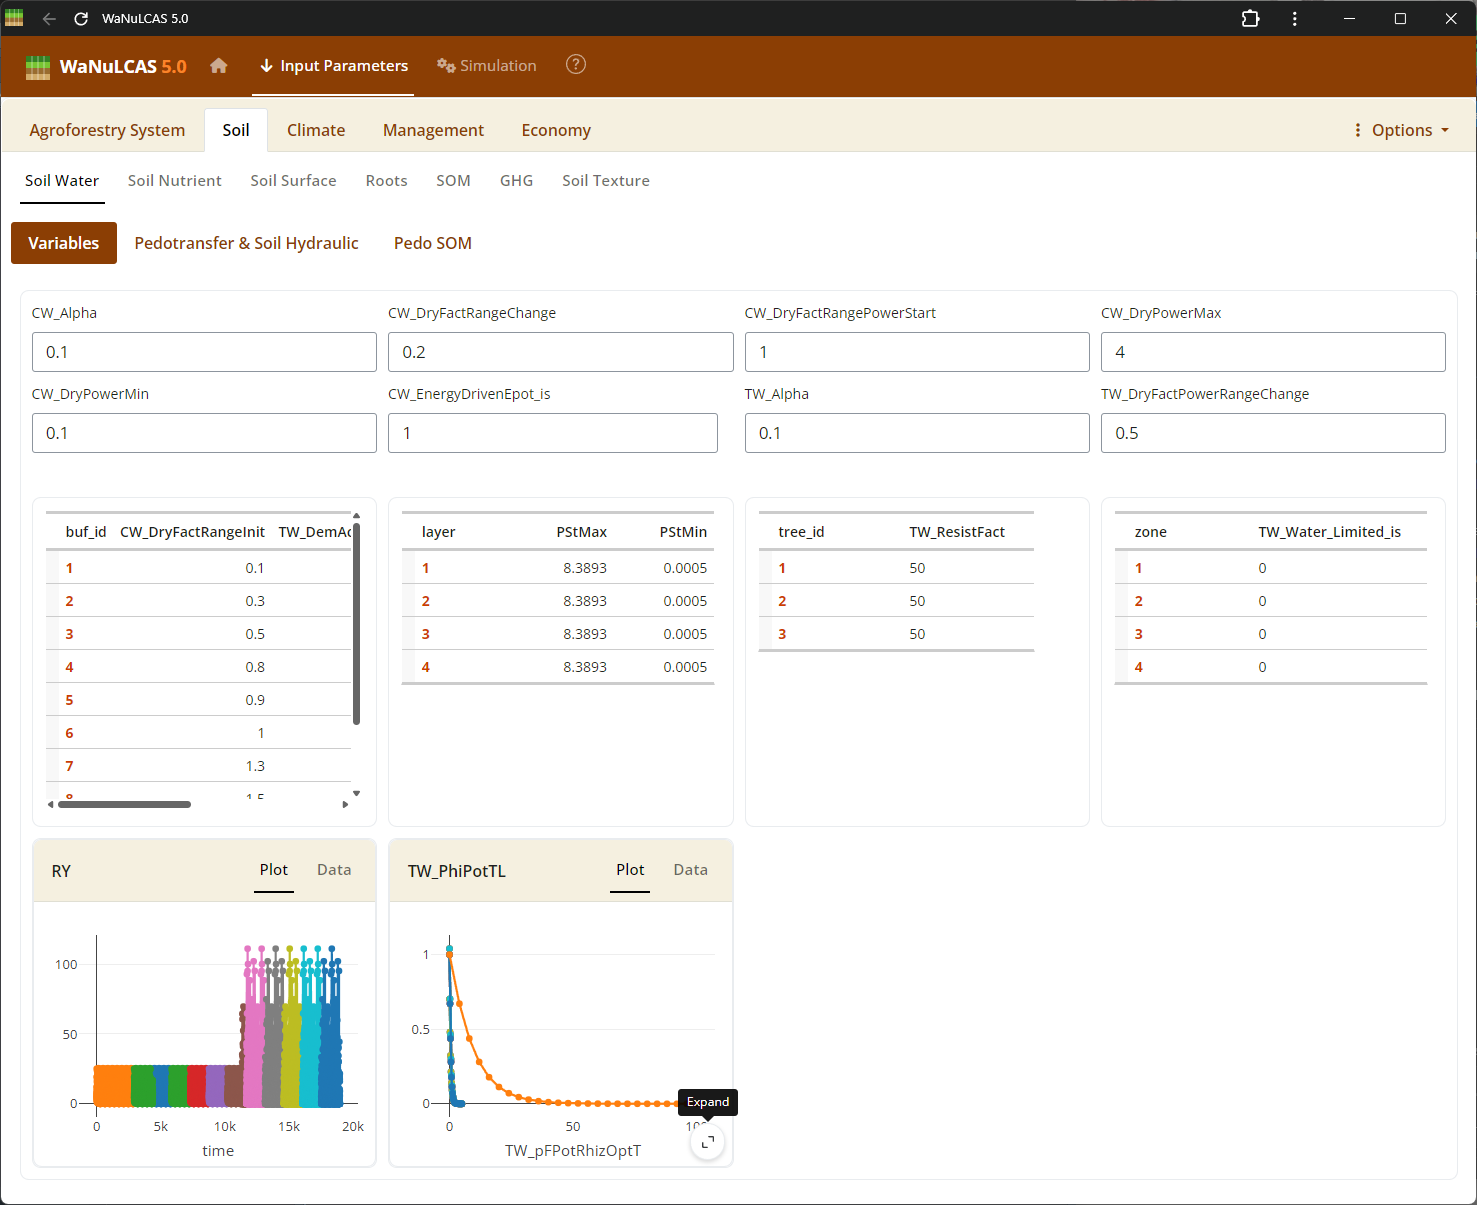Click the browser back arrow
Image resolution: width=1477 pixels, height=1205 pixels.
pos(48,18)
